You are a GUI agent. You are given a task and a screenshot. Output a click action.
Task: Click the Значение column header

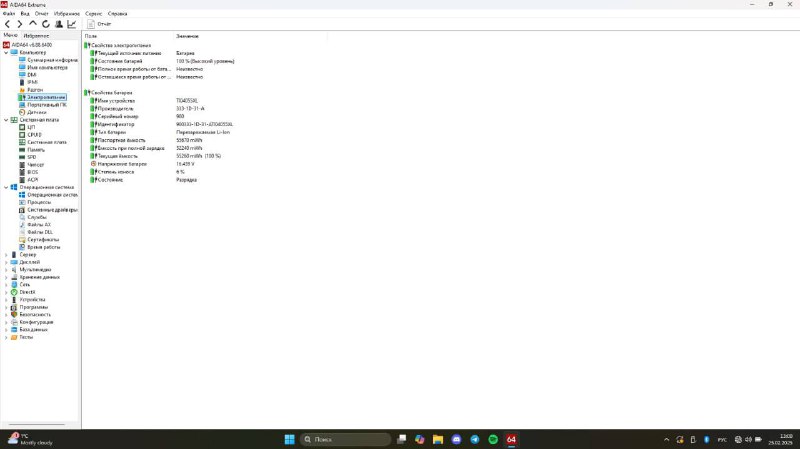[x=187, y=35]
